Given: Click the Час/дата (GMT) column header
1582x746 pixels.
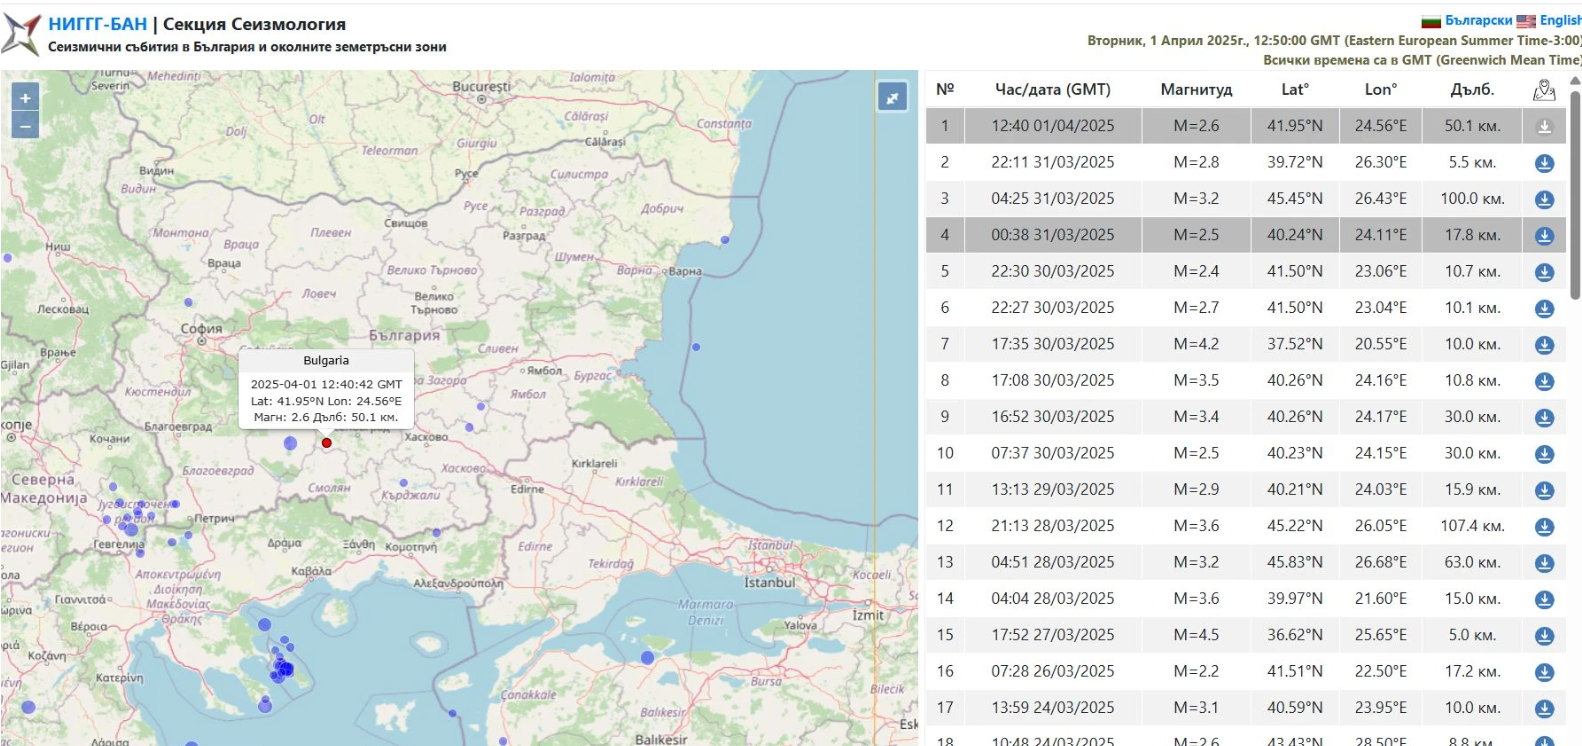Looking at the screenshot, I should (x=1052, y=90).
